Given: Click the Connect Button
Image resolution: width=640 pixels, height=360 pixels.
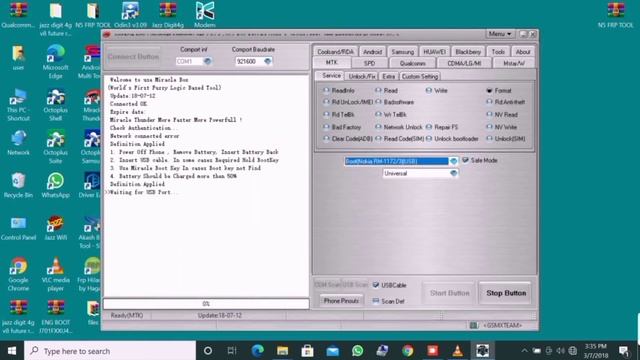Looking at the screenshot, I should [x=133, y=57].
